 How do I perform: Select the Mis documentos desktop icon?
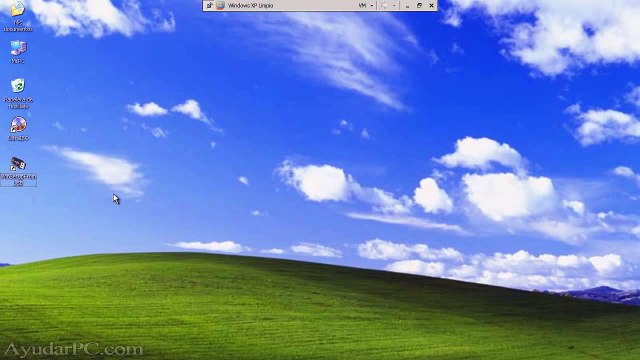(18, 16)
